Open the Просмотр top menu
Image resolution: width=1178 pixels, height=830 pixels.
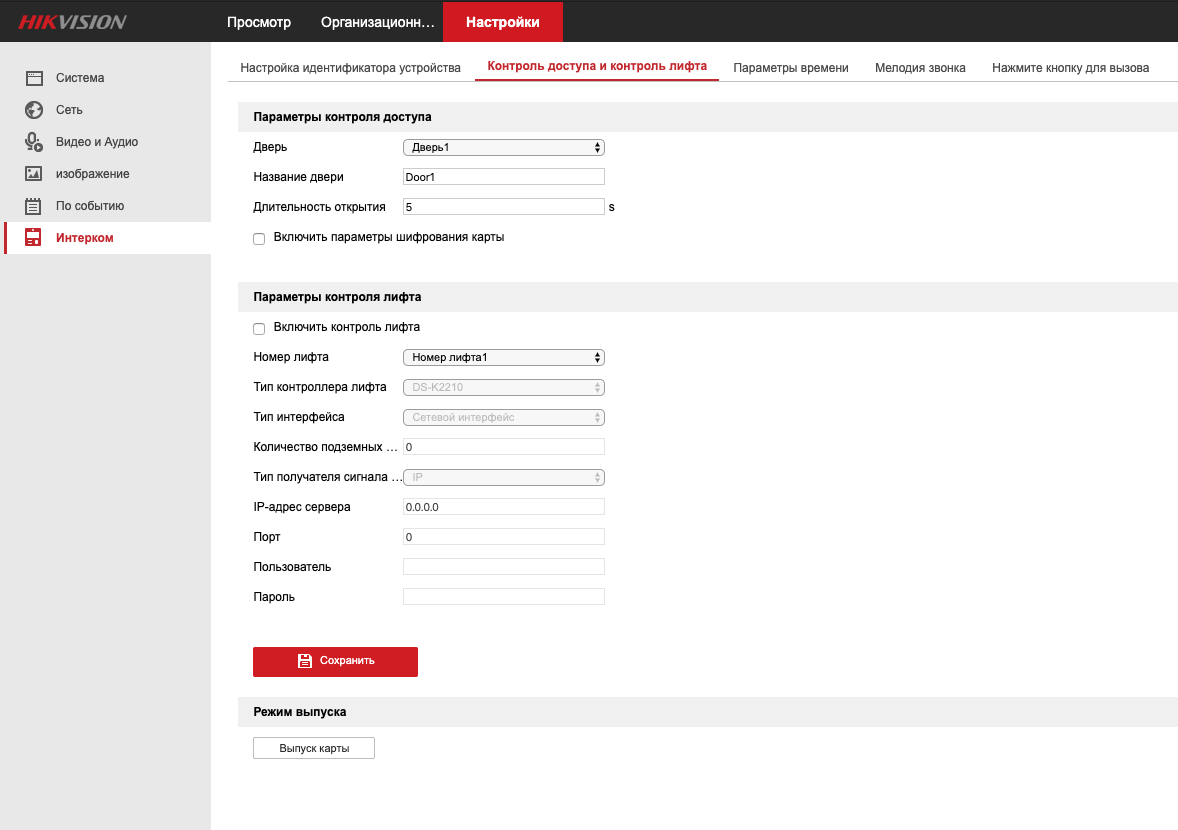(x=258, y=22)
